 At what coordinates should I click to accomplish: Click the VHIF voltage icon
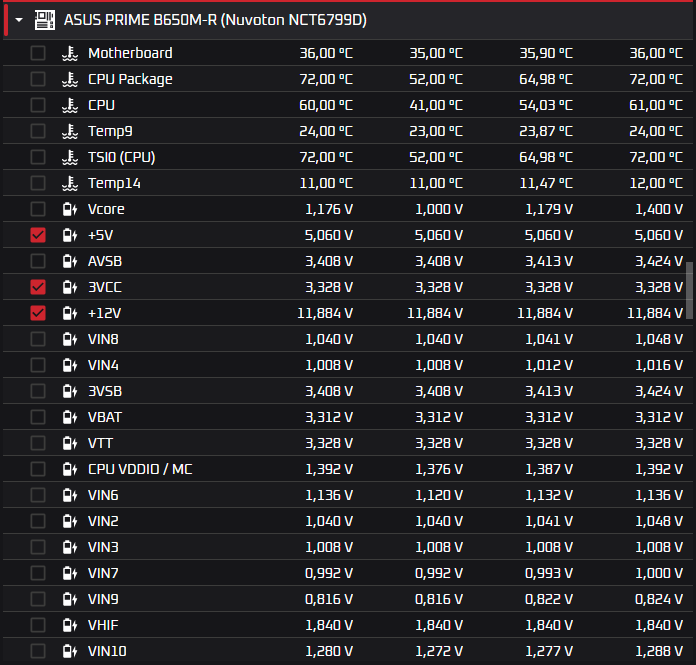pos(70,625)
